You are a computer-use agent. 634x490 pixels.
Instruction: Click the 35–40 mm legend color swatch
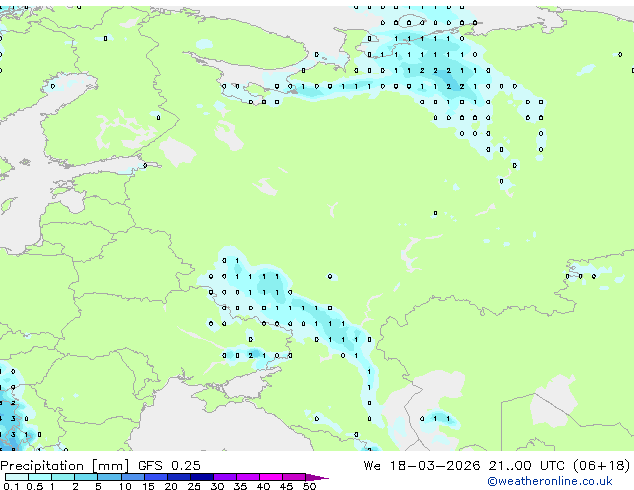pos(247,477)
